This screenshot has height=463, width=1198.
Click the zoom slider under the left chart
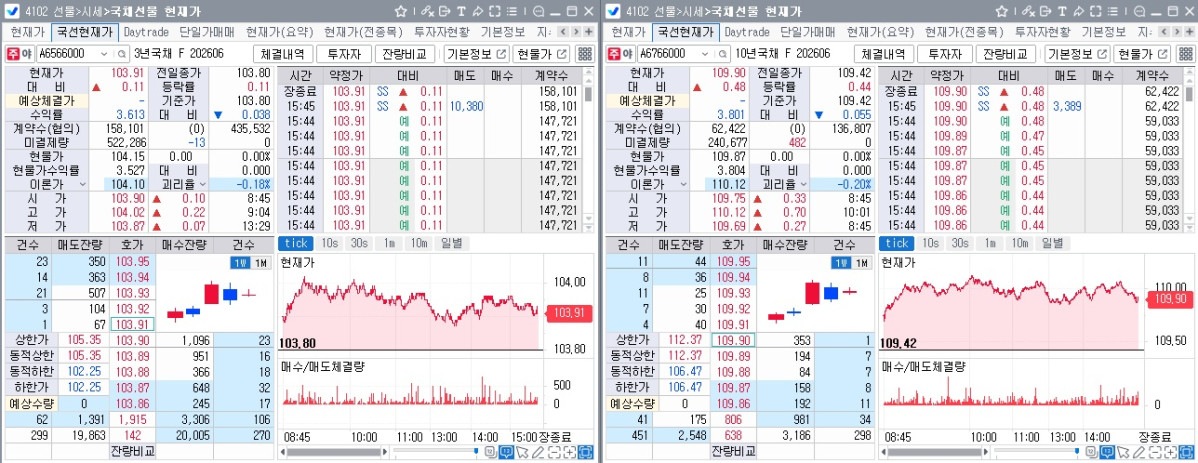click(x=436, y=452)
